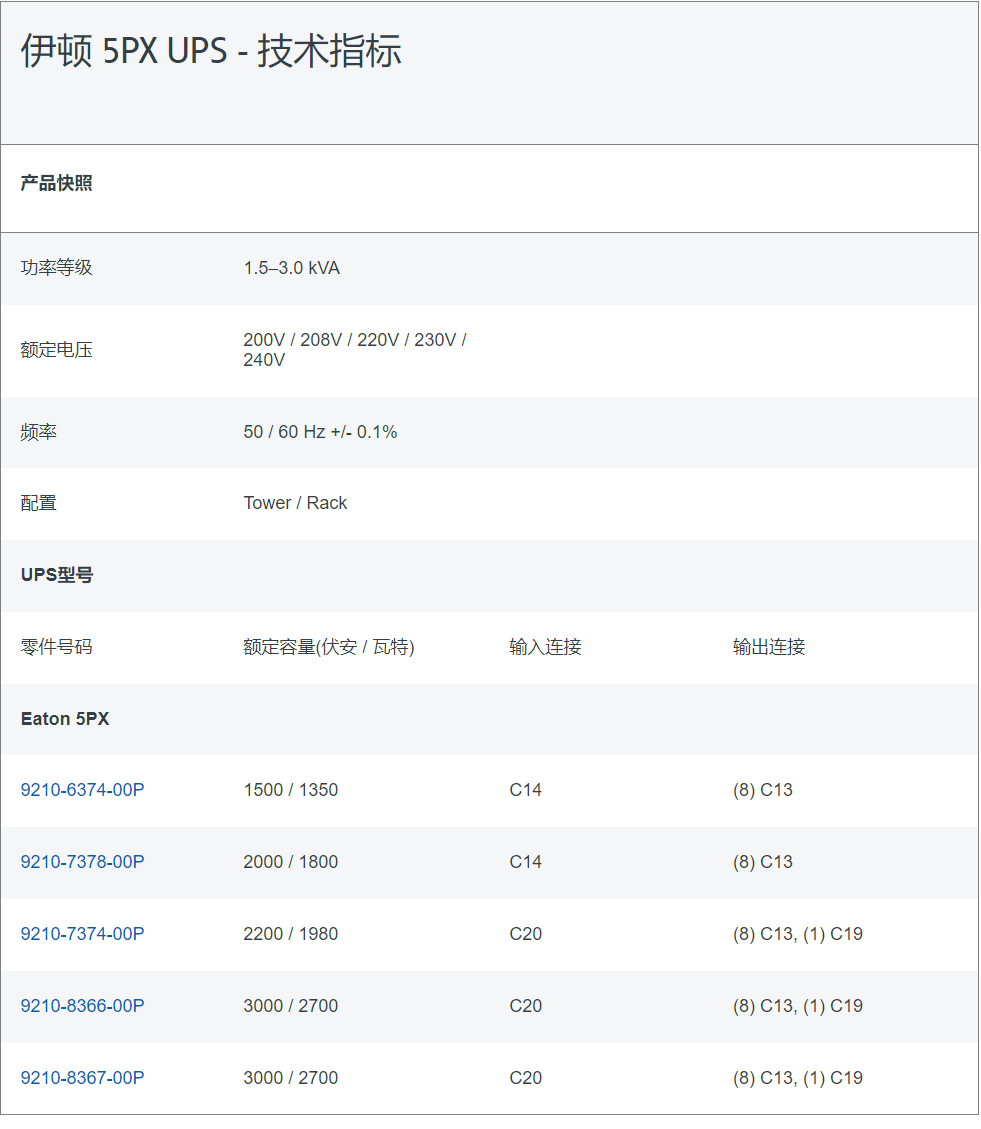Select (8) C13 output in the 9210-6374-00P row
Screen dimensions: 981x1129
763,790
